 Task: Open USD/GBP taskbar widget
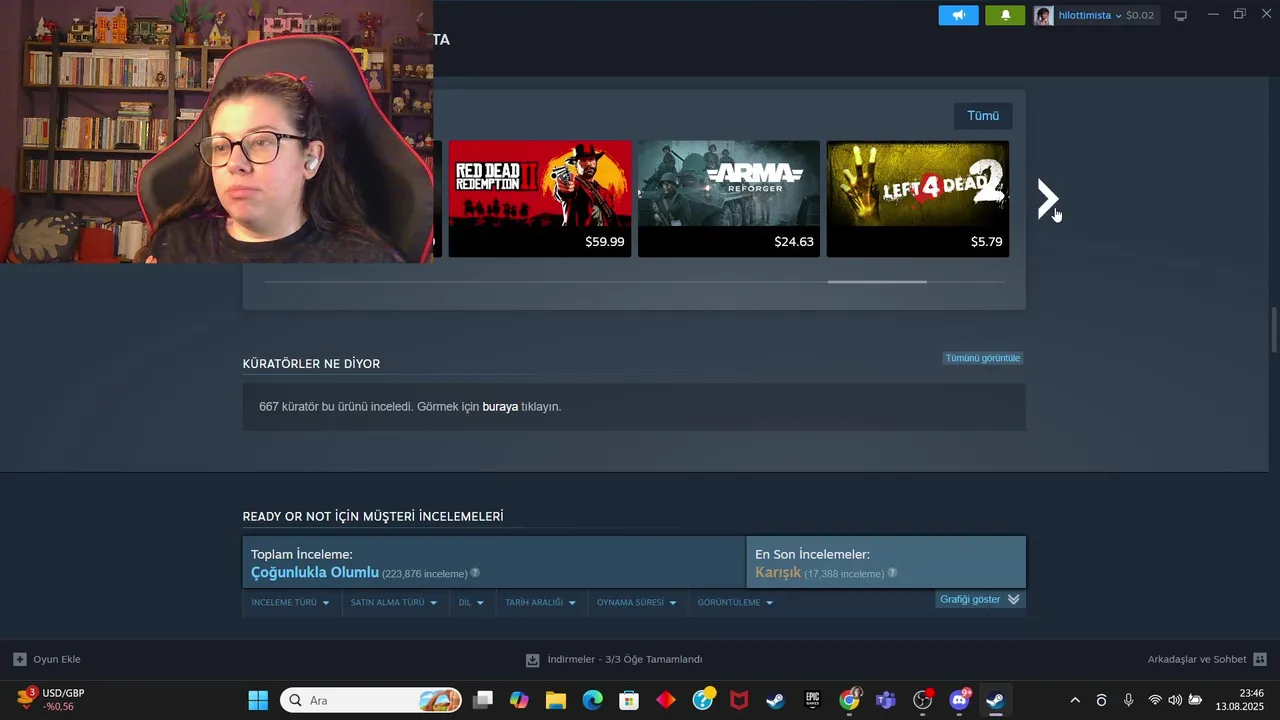(x=50, y=699)
